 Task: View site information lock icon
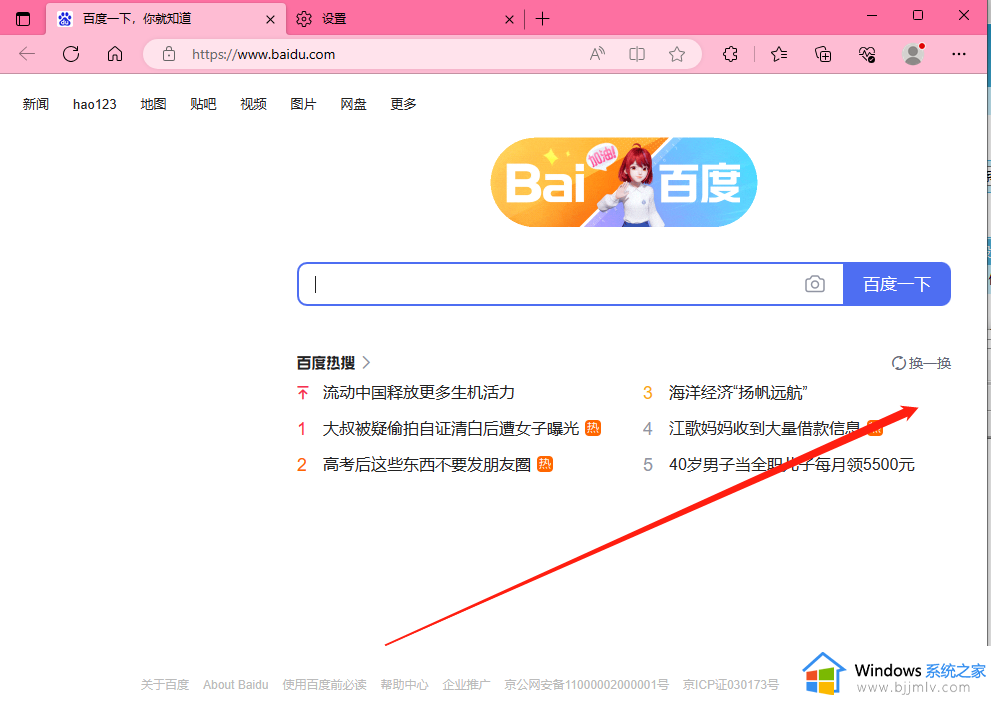pyautogui.click(x=169, y=54)
